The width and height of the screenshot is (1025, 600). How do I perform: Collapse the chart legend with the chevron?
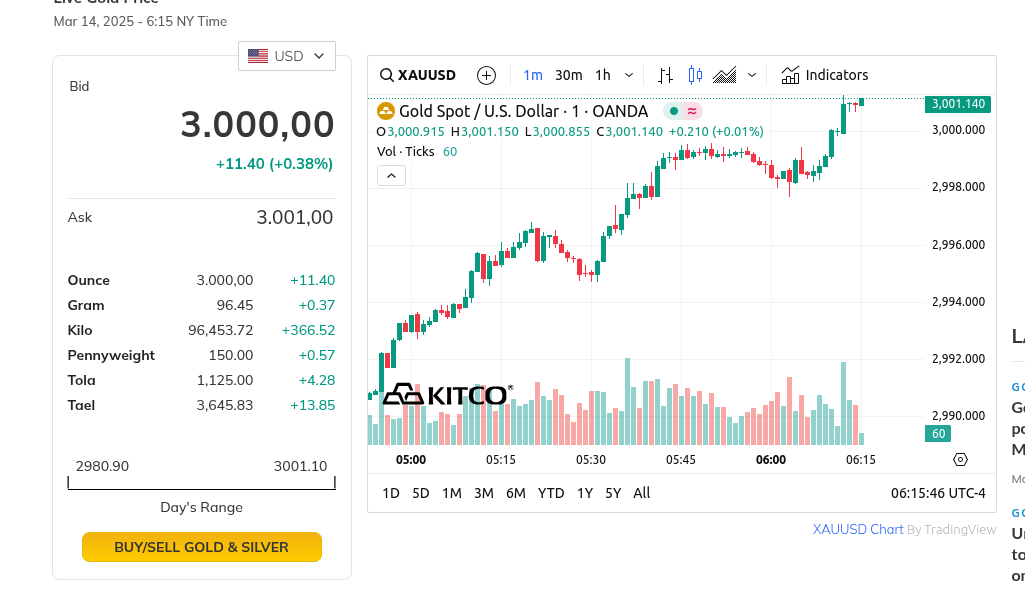click(391, 176)
